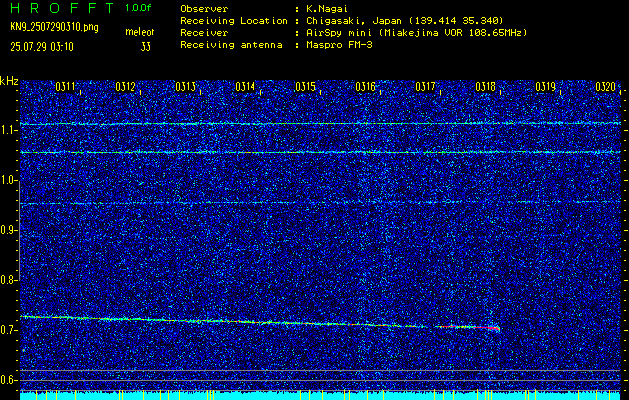Image resolution: width=629 pixels, height=400 pixels.
Task: Click the date stamp 25.07.29 03:10
Action: coord(42,47)
